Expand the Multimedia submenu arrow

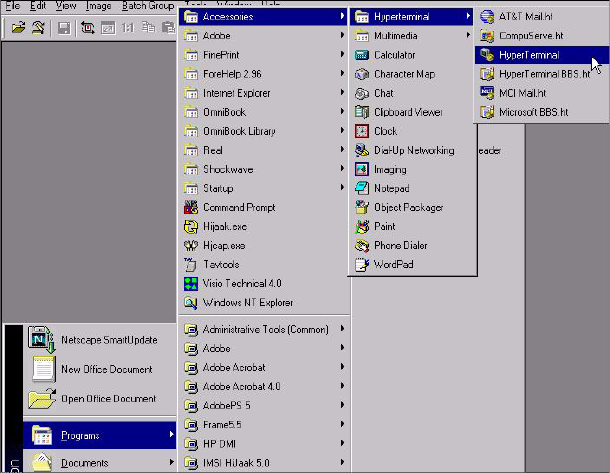[468, 35]
